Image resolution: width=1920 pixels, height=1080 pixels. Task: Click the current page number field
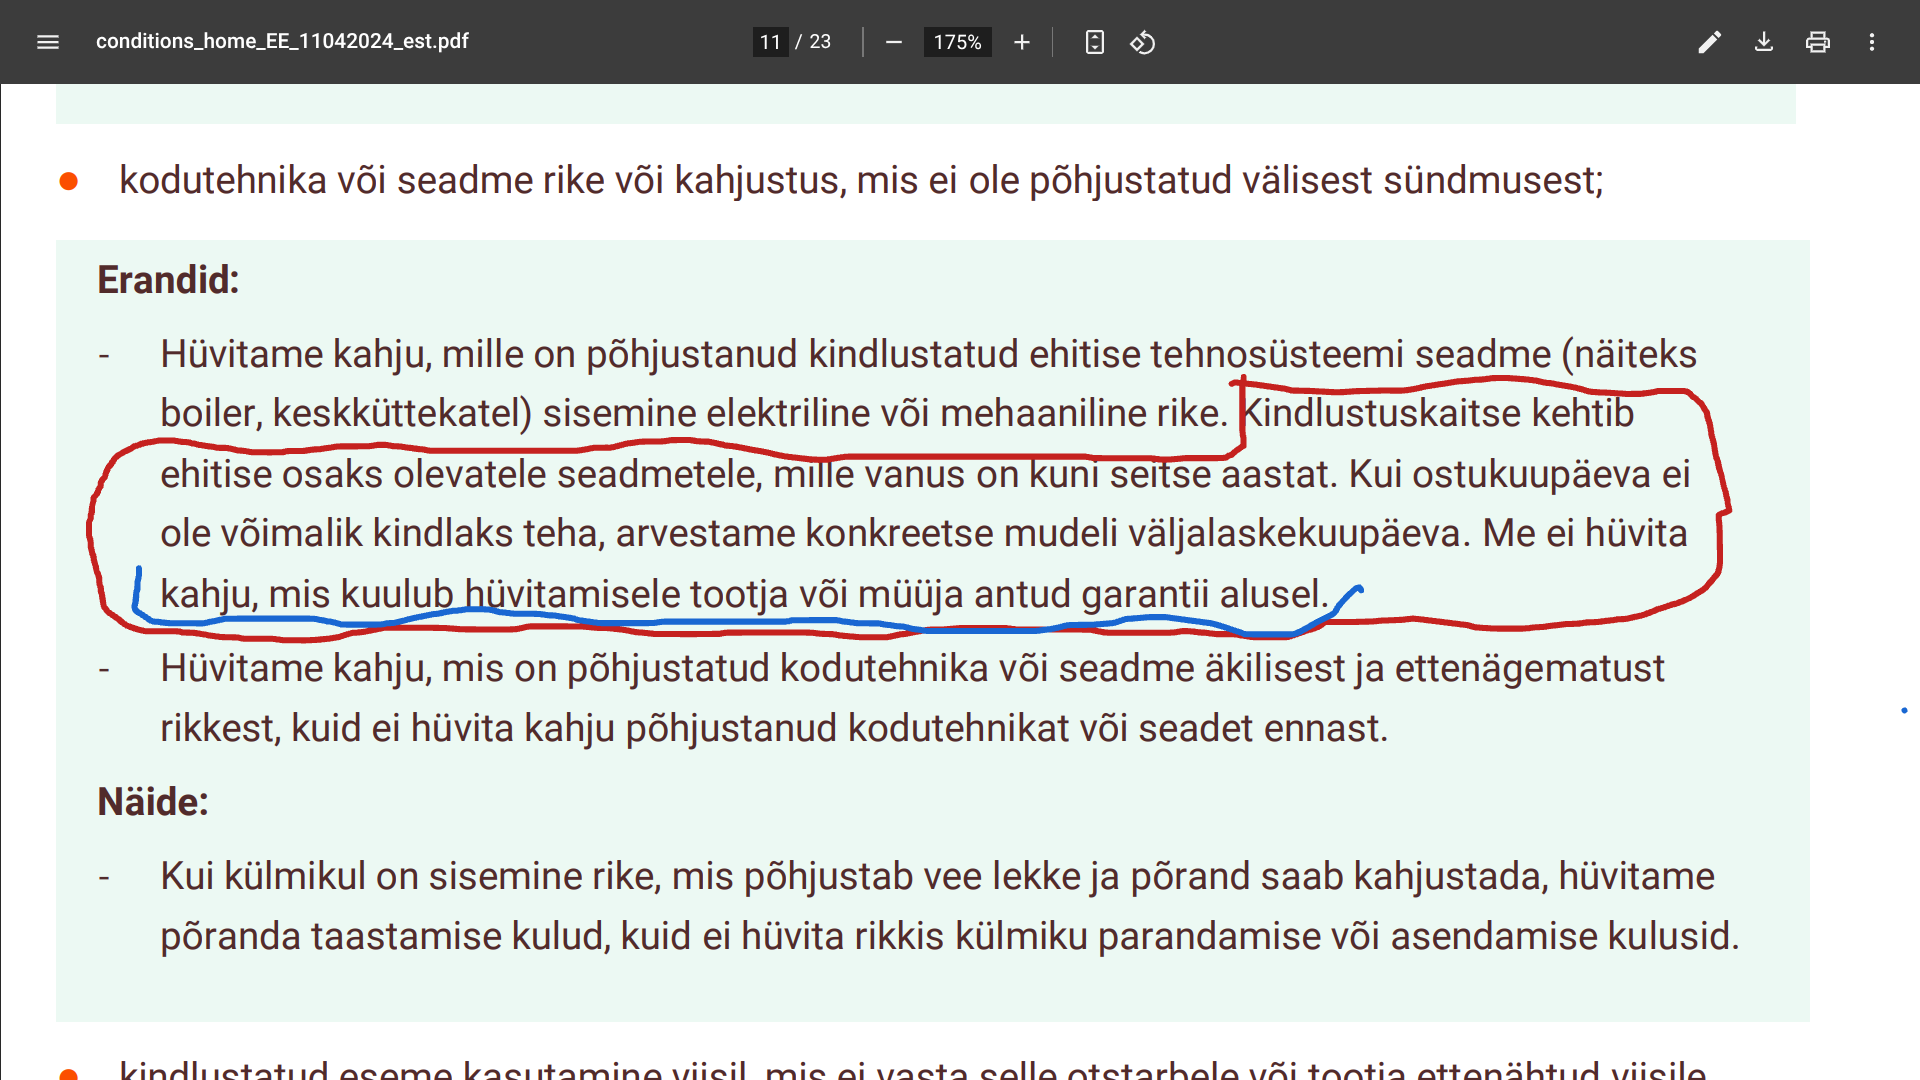click(x=770, y=42)
